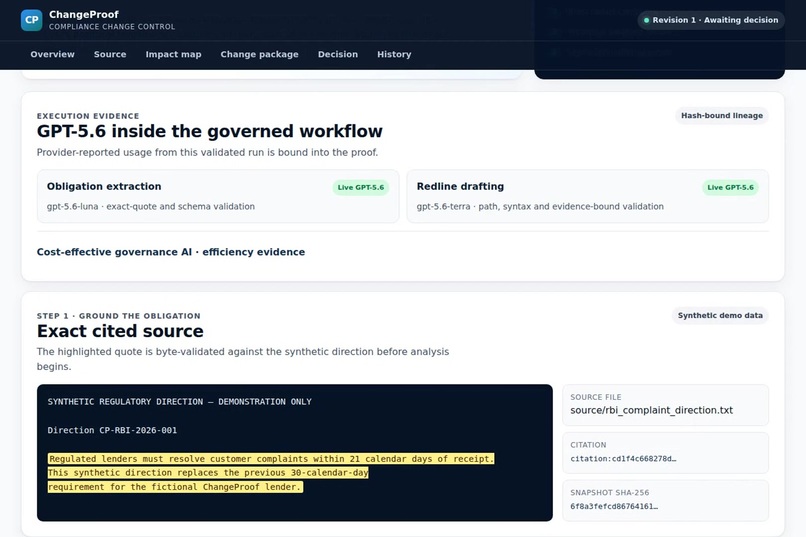Image resolution: width=806 pixels, height=537 pixels.
Task: Click the gpt-5.6-terra model description text
Action: 540,207
